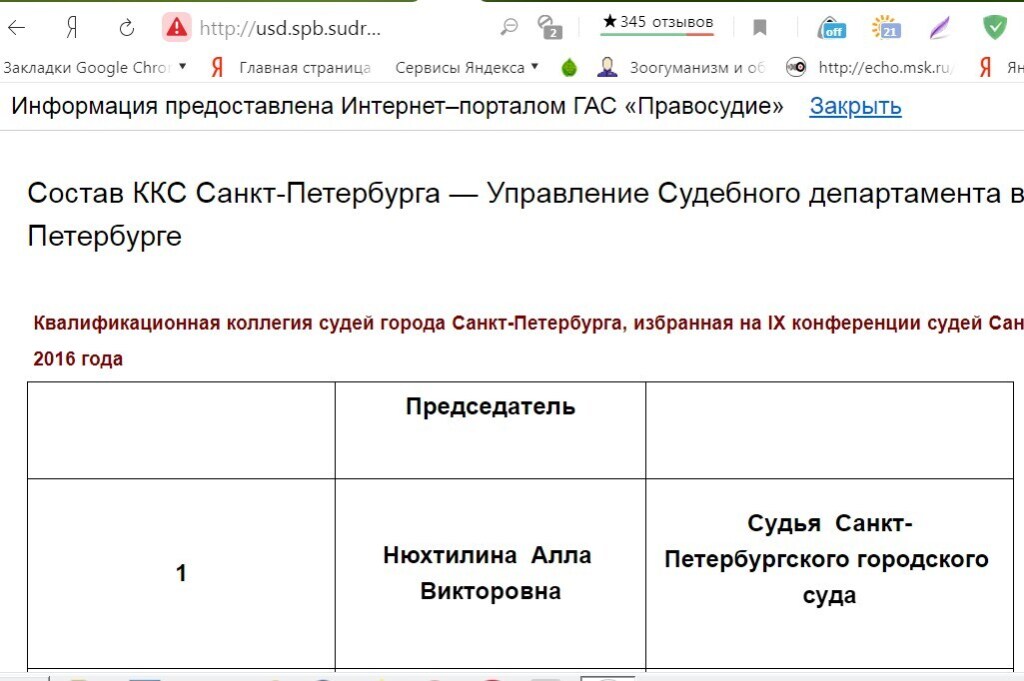
Task: Open the green leaf bookmark icon
Action: click(x=569, y=68)
